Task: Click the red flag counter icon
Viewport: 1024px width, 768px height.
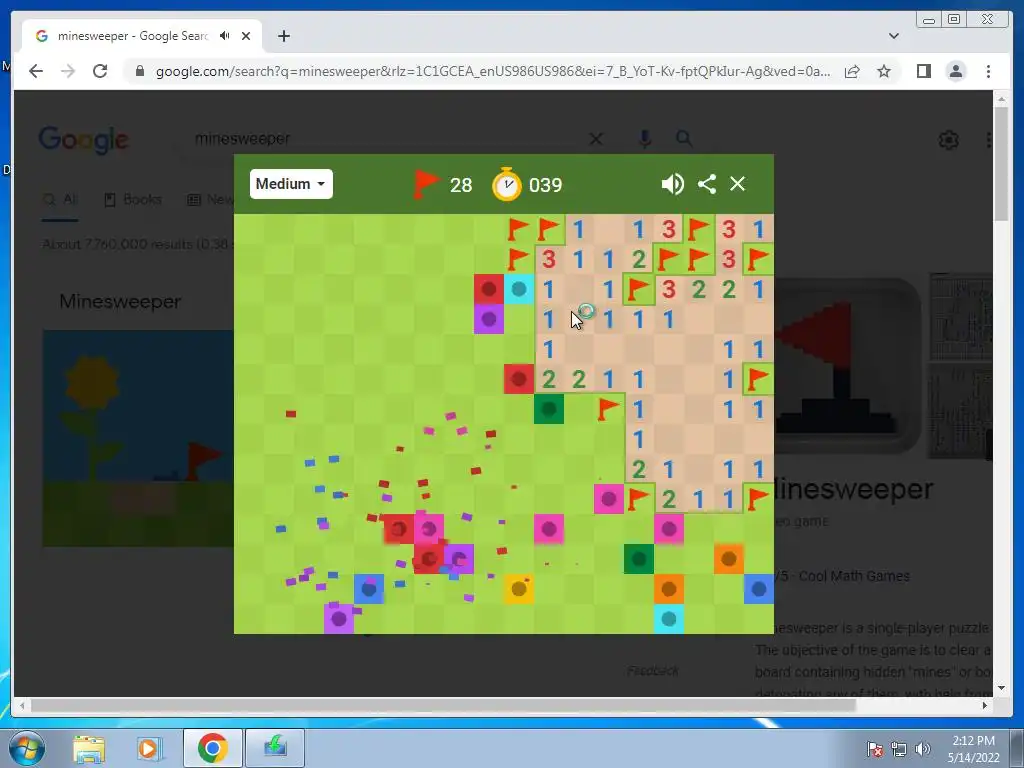Action: pyautogui.click(x=425, y=184)
